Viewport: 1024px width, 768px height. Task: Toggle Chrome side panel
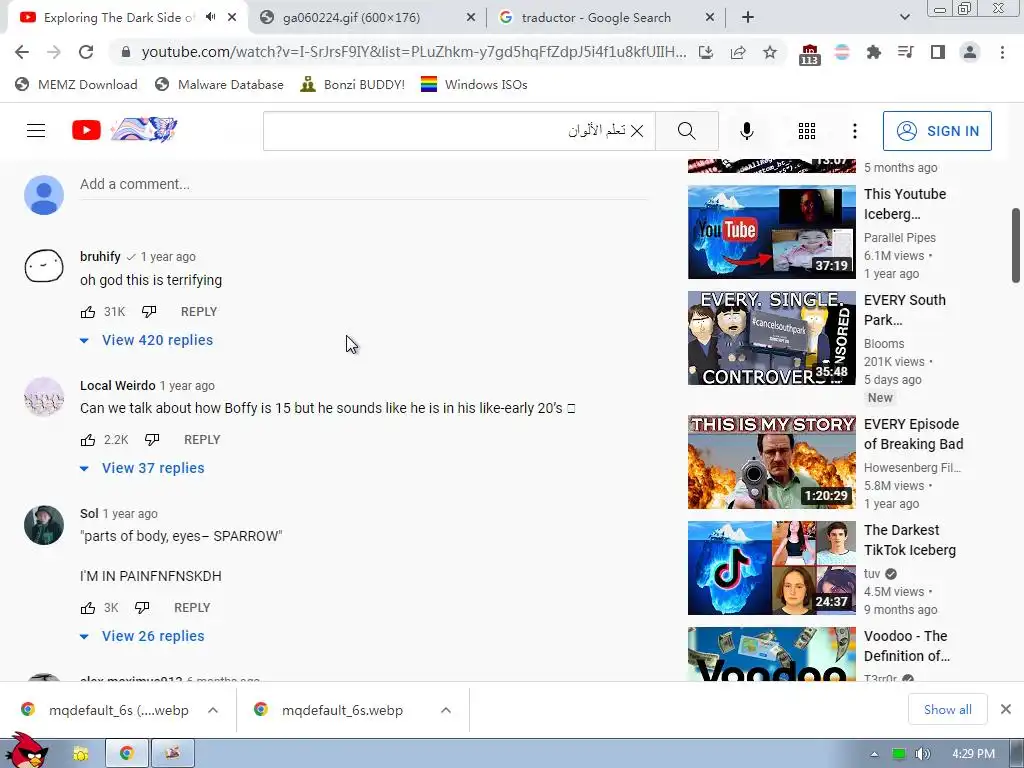(x=938, y=52)
